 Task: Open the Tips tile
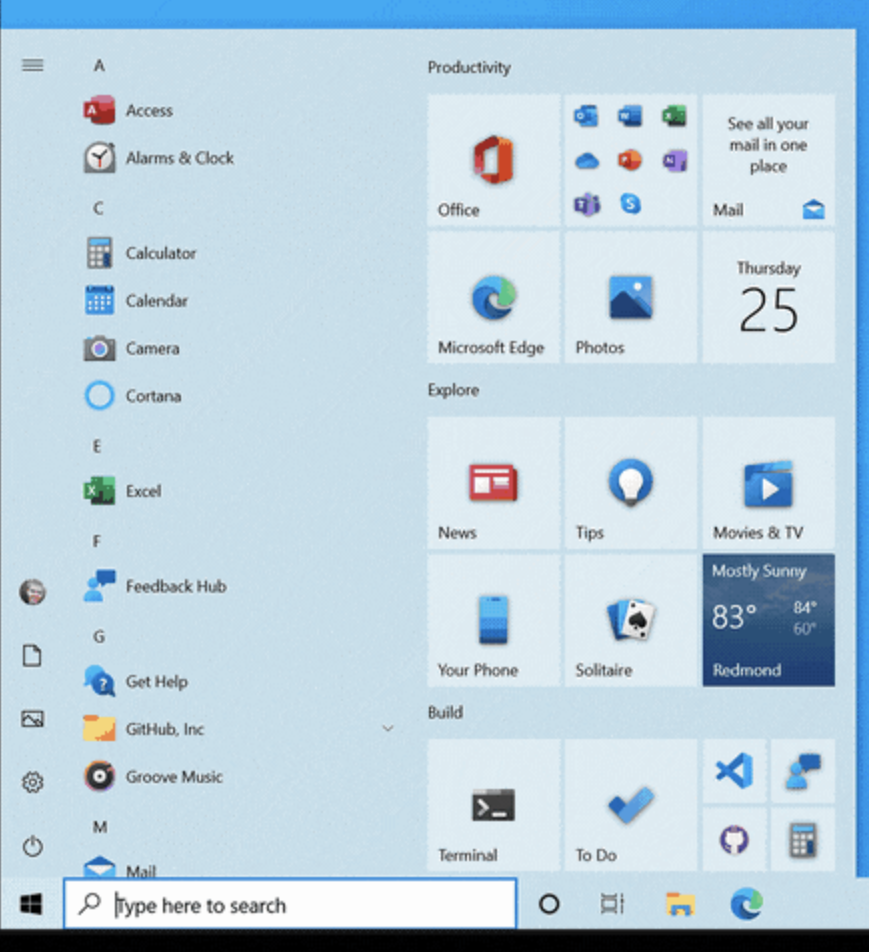tap(631, 483)
